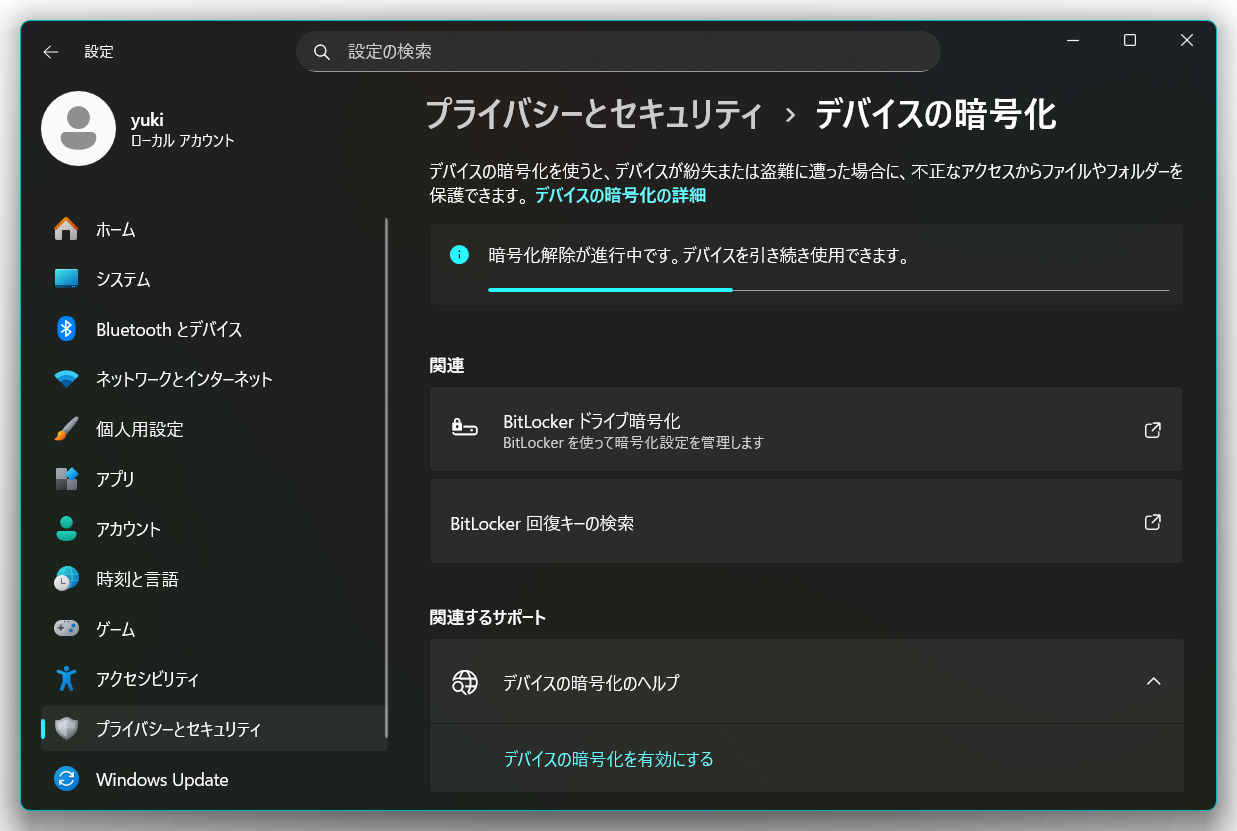The image size is (1237, 831).
Task: Click the 個人用設定 paintbrush icon
Action: click(66, 429)
